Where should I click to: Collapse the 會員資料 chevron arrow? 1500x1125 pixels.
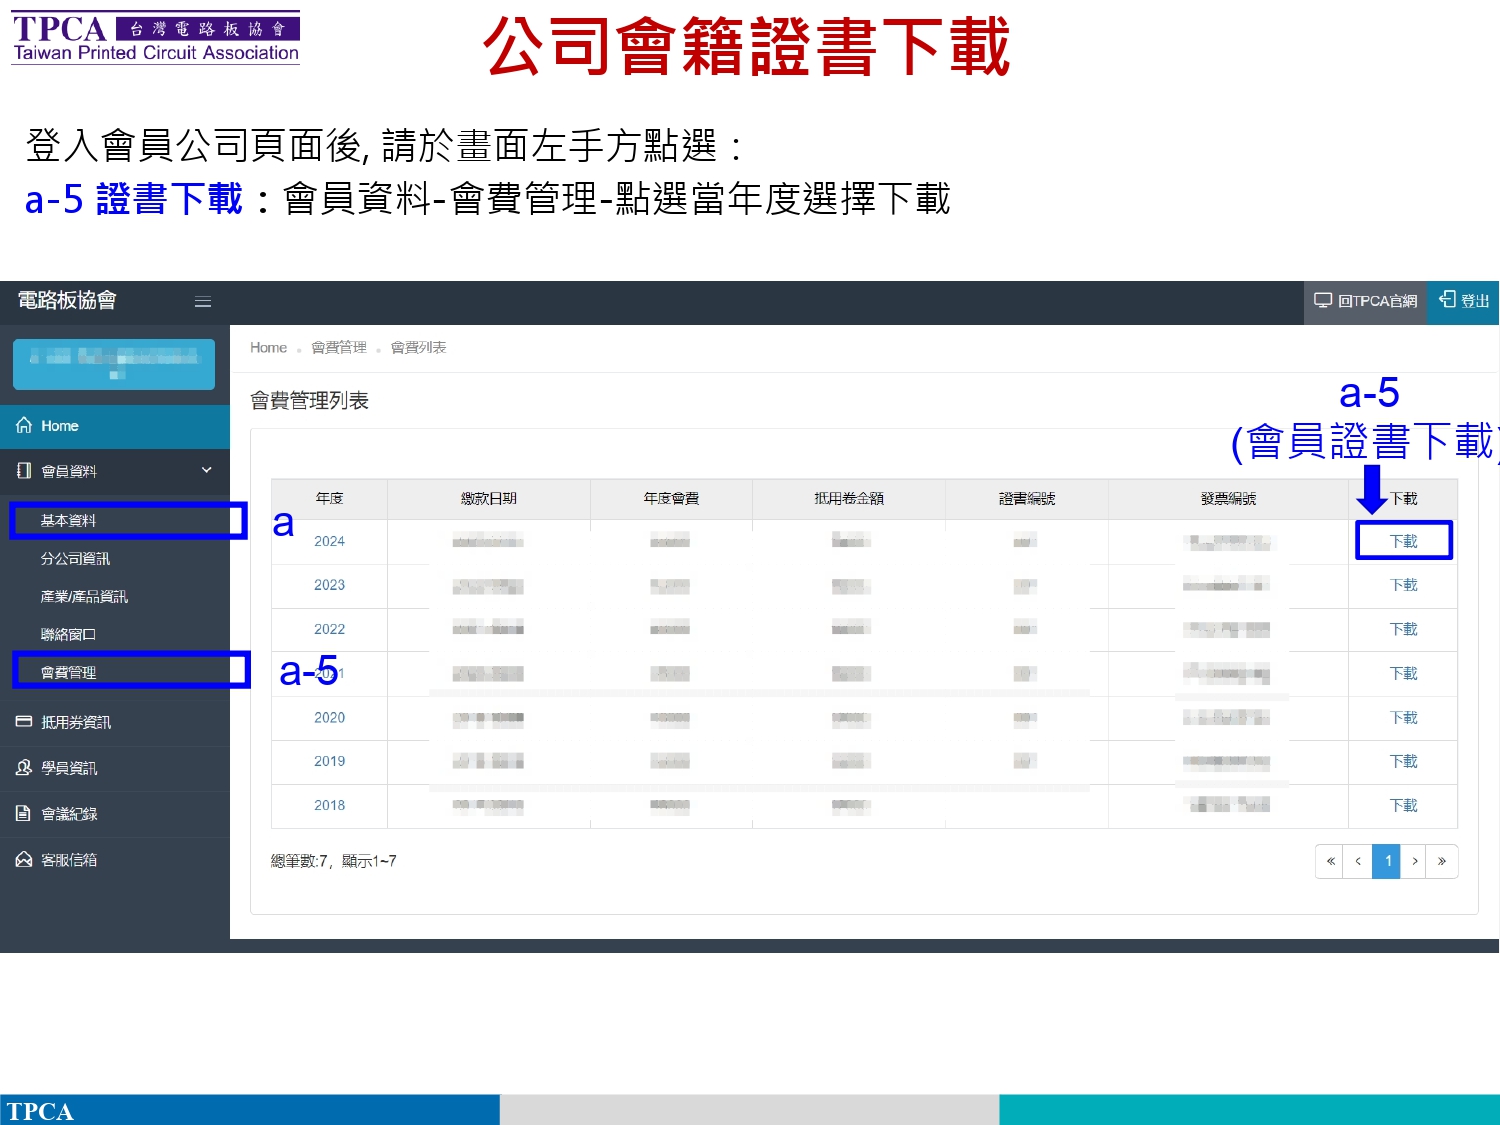coord(207,470)
